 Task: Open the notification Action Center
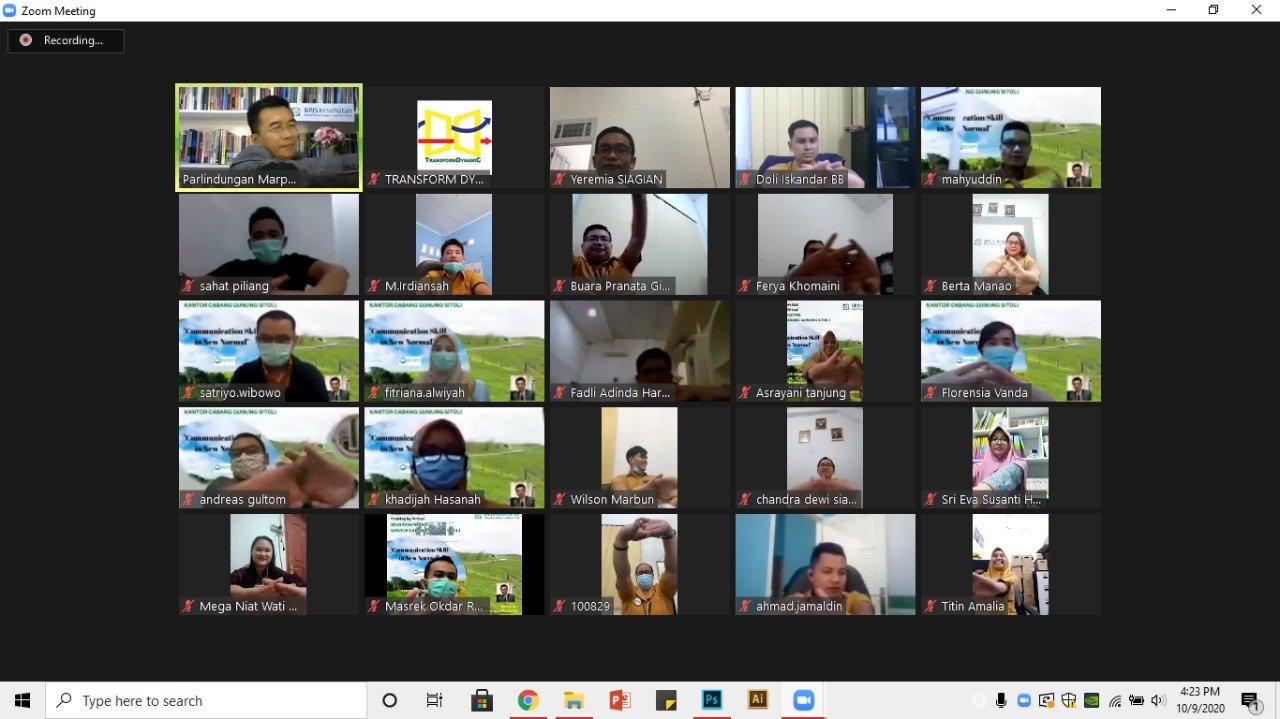point(1250,701)
